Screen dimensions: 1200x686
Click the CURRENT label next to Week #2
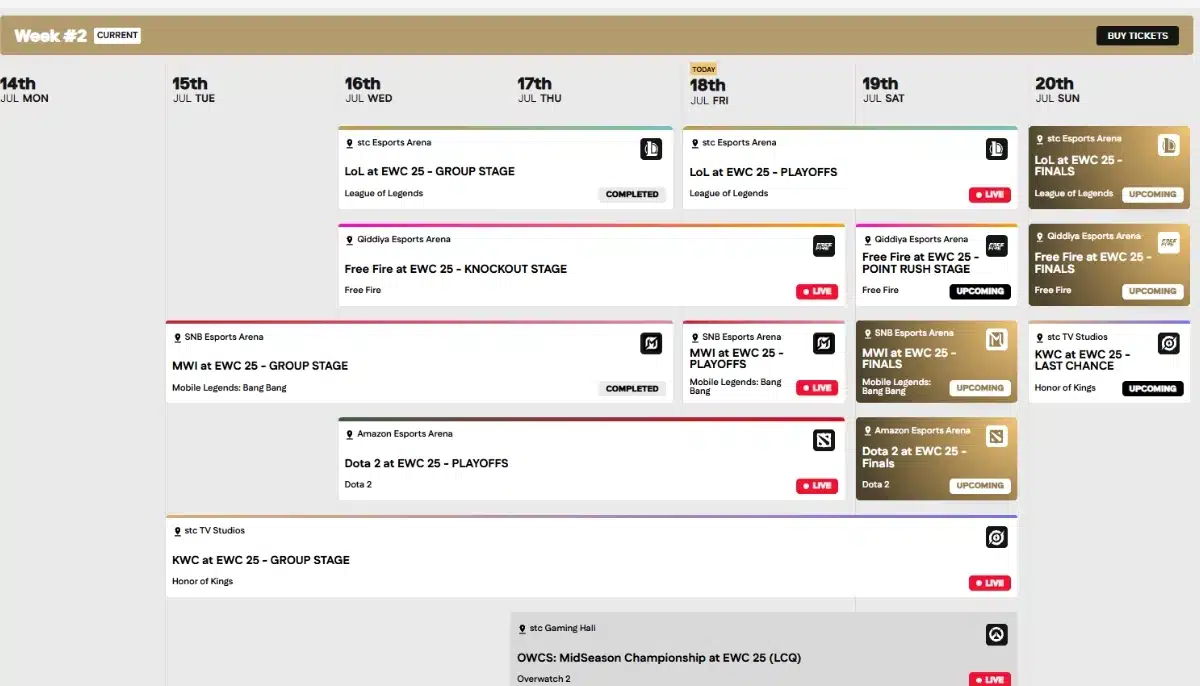click(117, 36)
